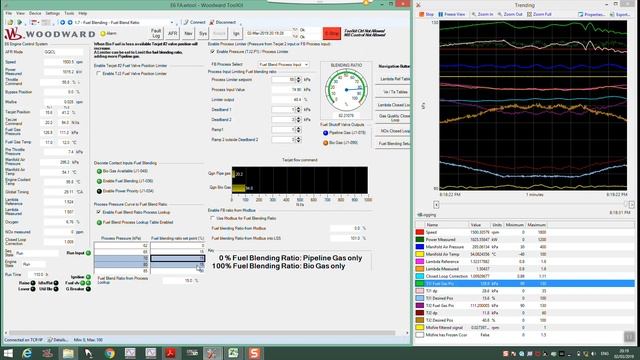Open the Windows Start button
This screenshot has width=640, height=360.
(x=8, y=353)
